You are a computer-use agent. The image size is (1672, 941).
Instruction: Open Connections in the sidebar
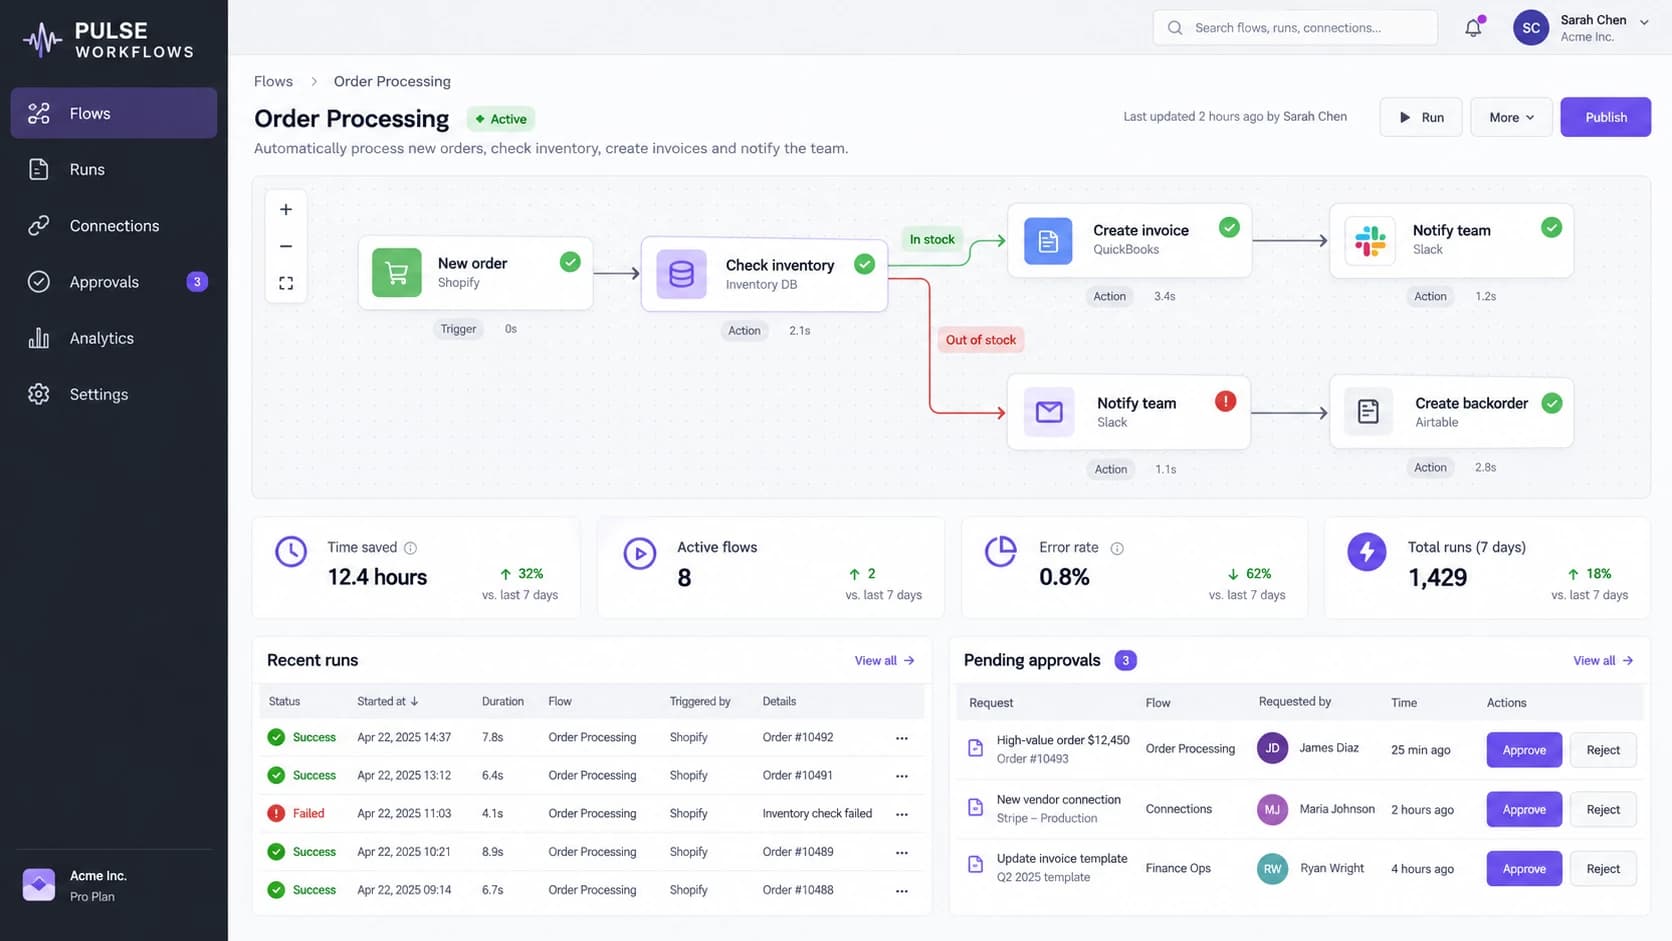point(114,226)
